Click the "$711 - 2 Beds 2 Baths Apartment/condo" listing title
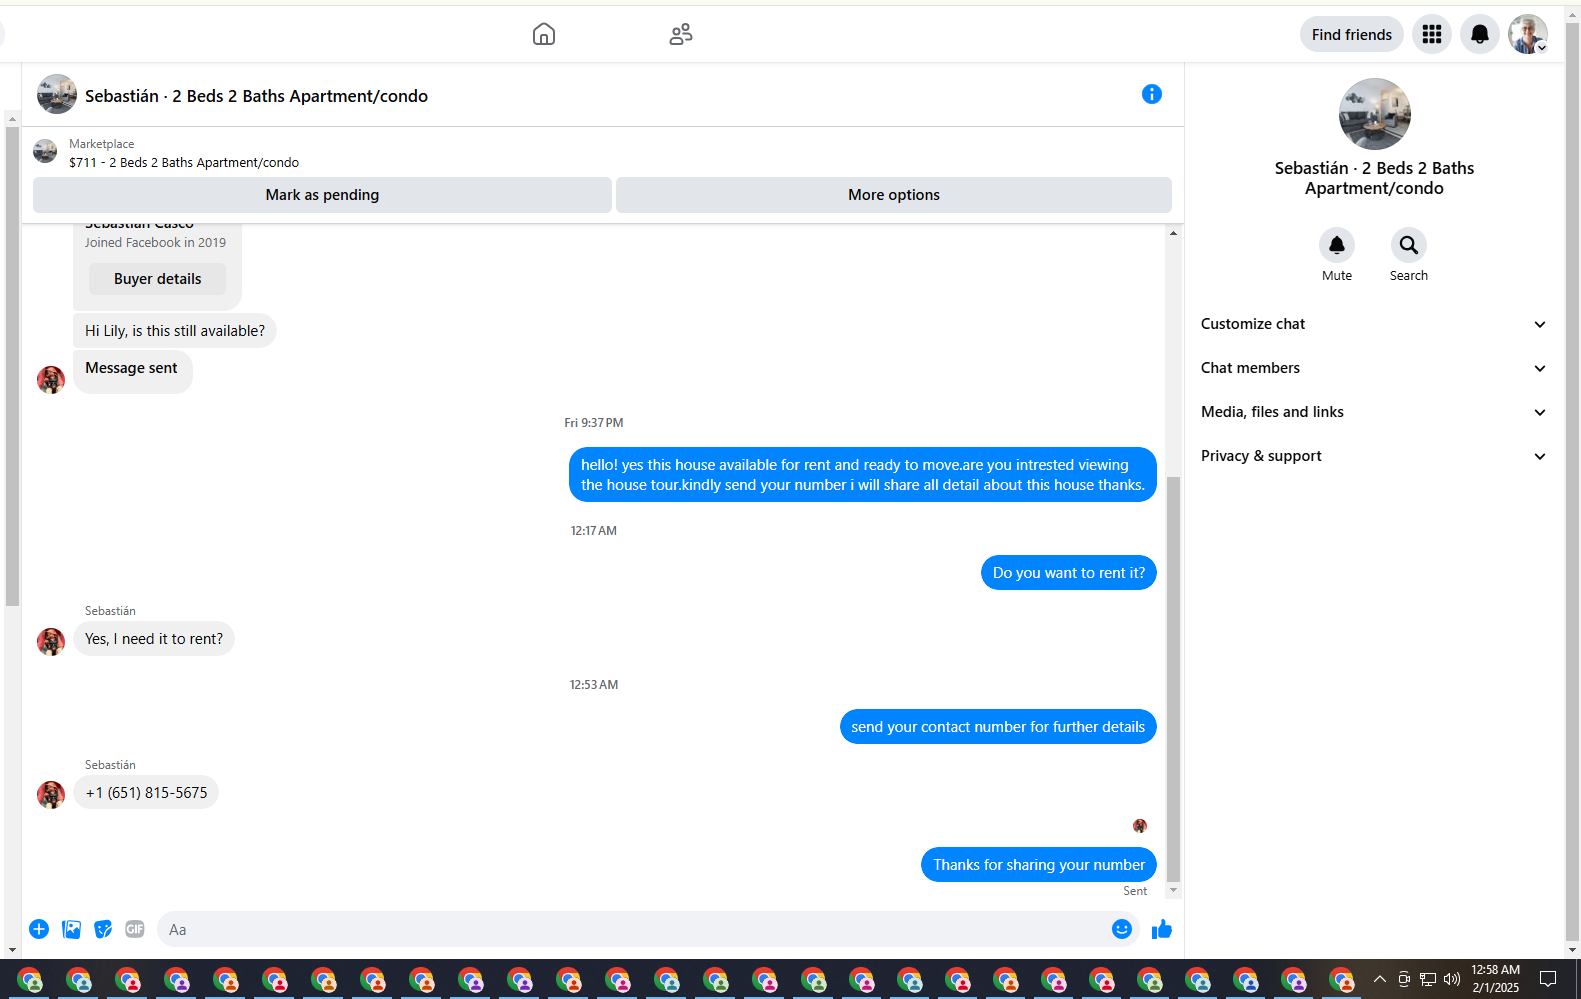The height and width of the screenshot is (999, 1581). point(184,163)
